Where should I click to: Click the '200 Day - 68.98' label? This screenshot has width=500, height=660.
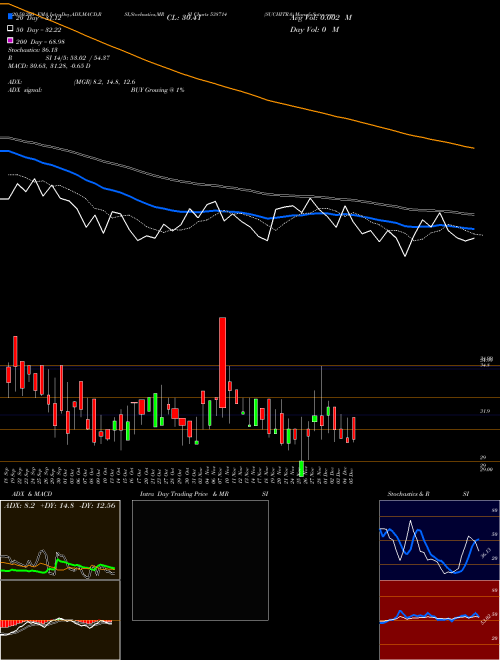click(x=40, y=41)
